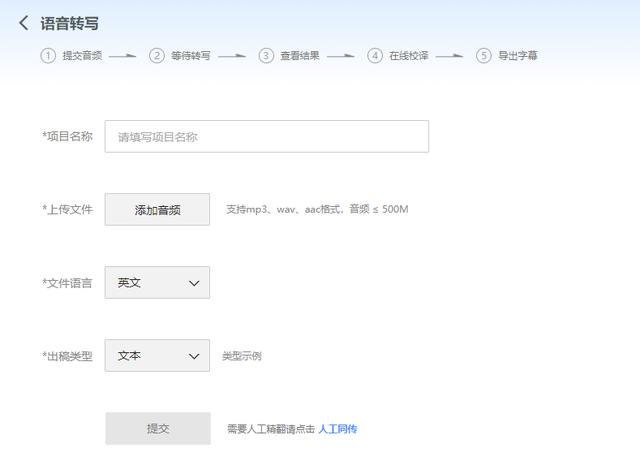Click the supported formats hint mentioning 500M
This screenshot has width=640, height=461.
point(317,209)
